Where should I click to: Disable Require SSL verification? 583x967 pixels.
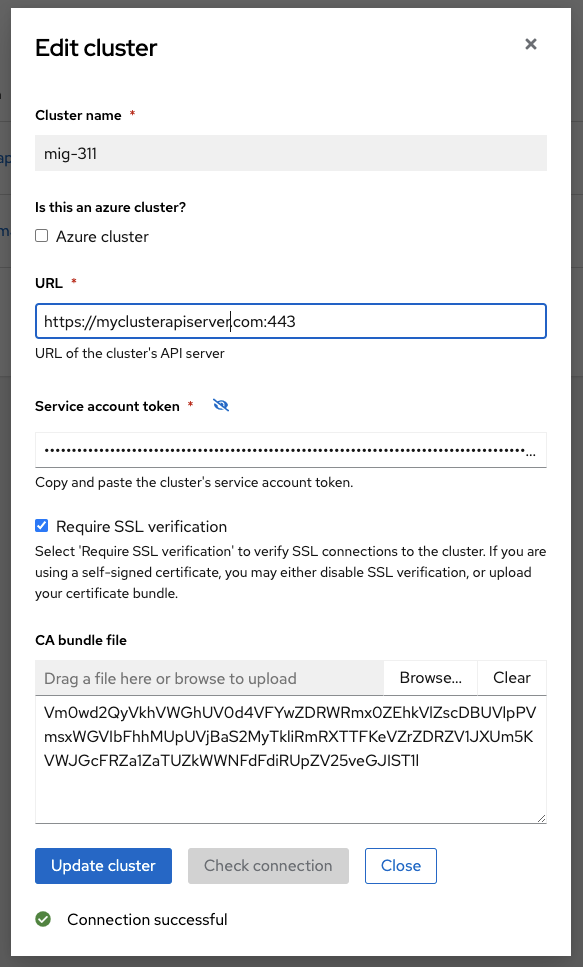[x=41, y=526]
